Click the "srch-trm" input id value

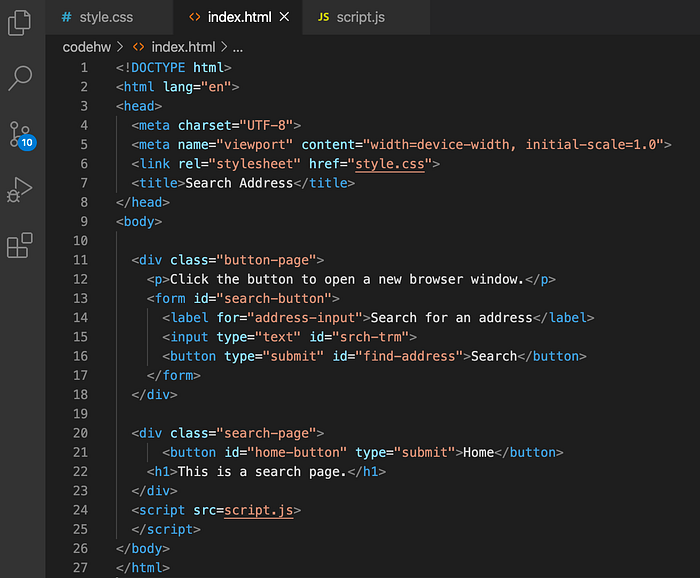[x=371, y=337]
